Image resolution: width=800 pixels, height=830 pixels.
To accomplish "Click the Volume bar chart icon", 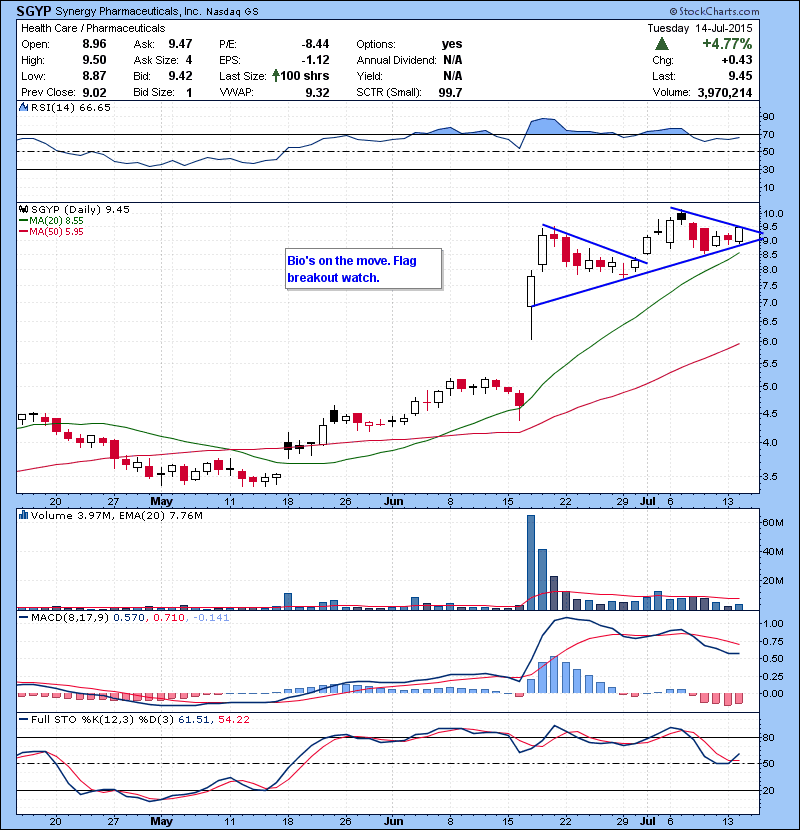I will (23, 515).
